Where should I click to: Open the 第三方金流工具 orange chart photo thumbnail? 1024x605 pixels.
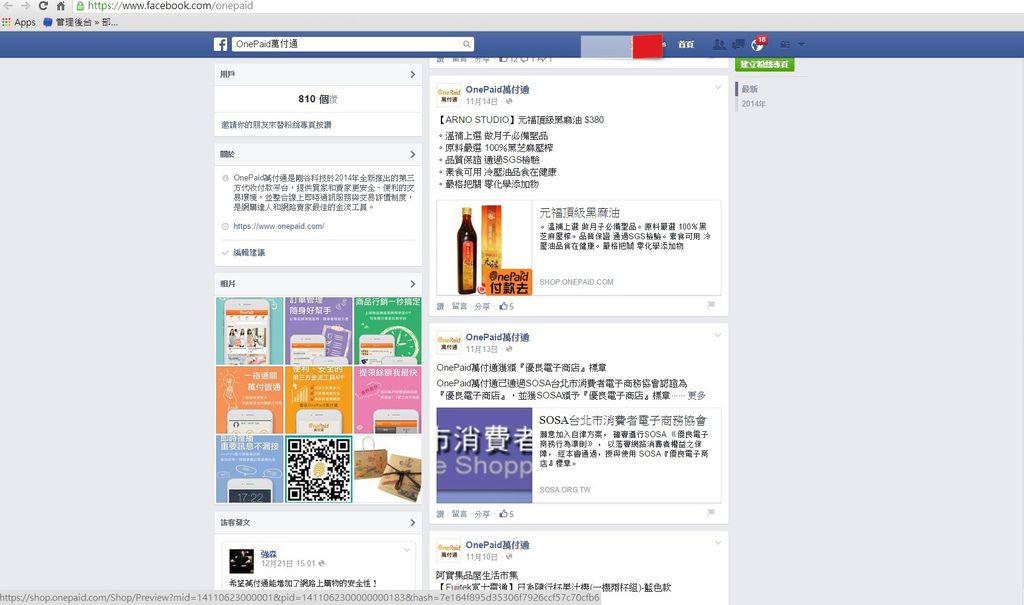[x=319, y=400]
